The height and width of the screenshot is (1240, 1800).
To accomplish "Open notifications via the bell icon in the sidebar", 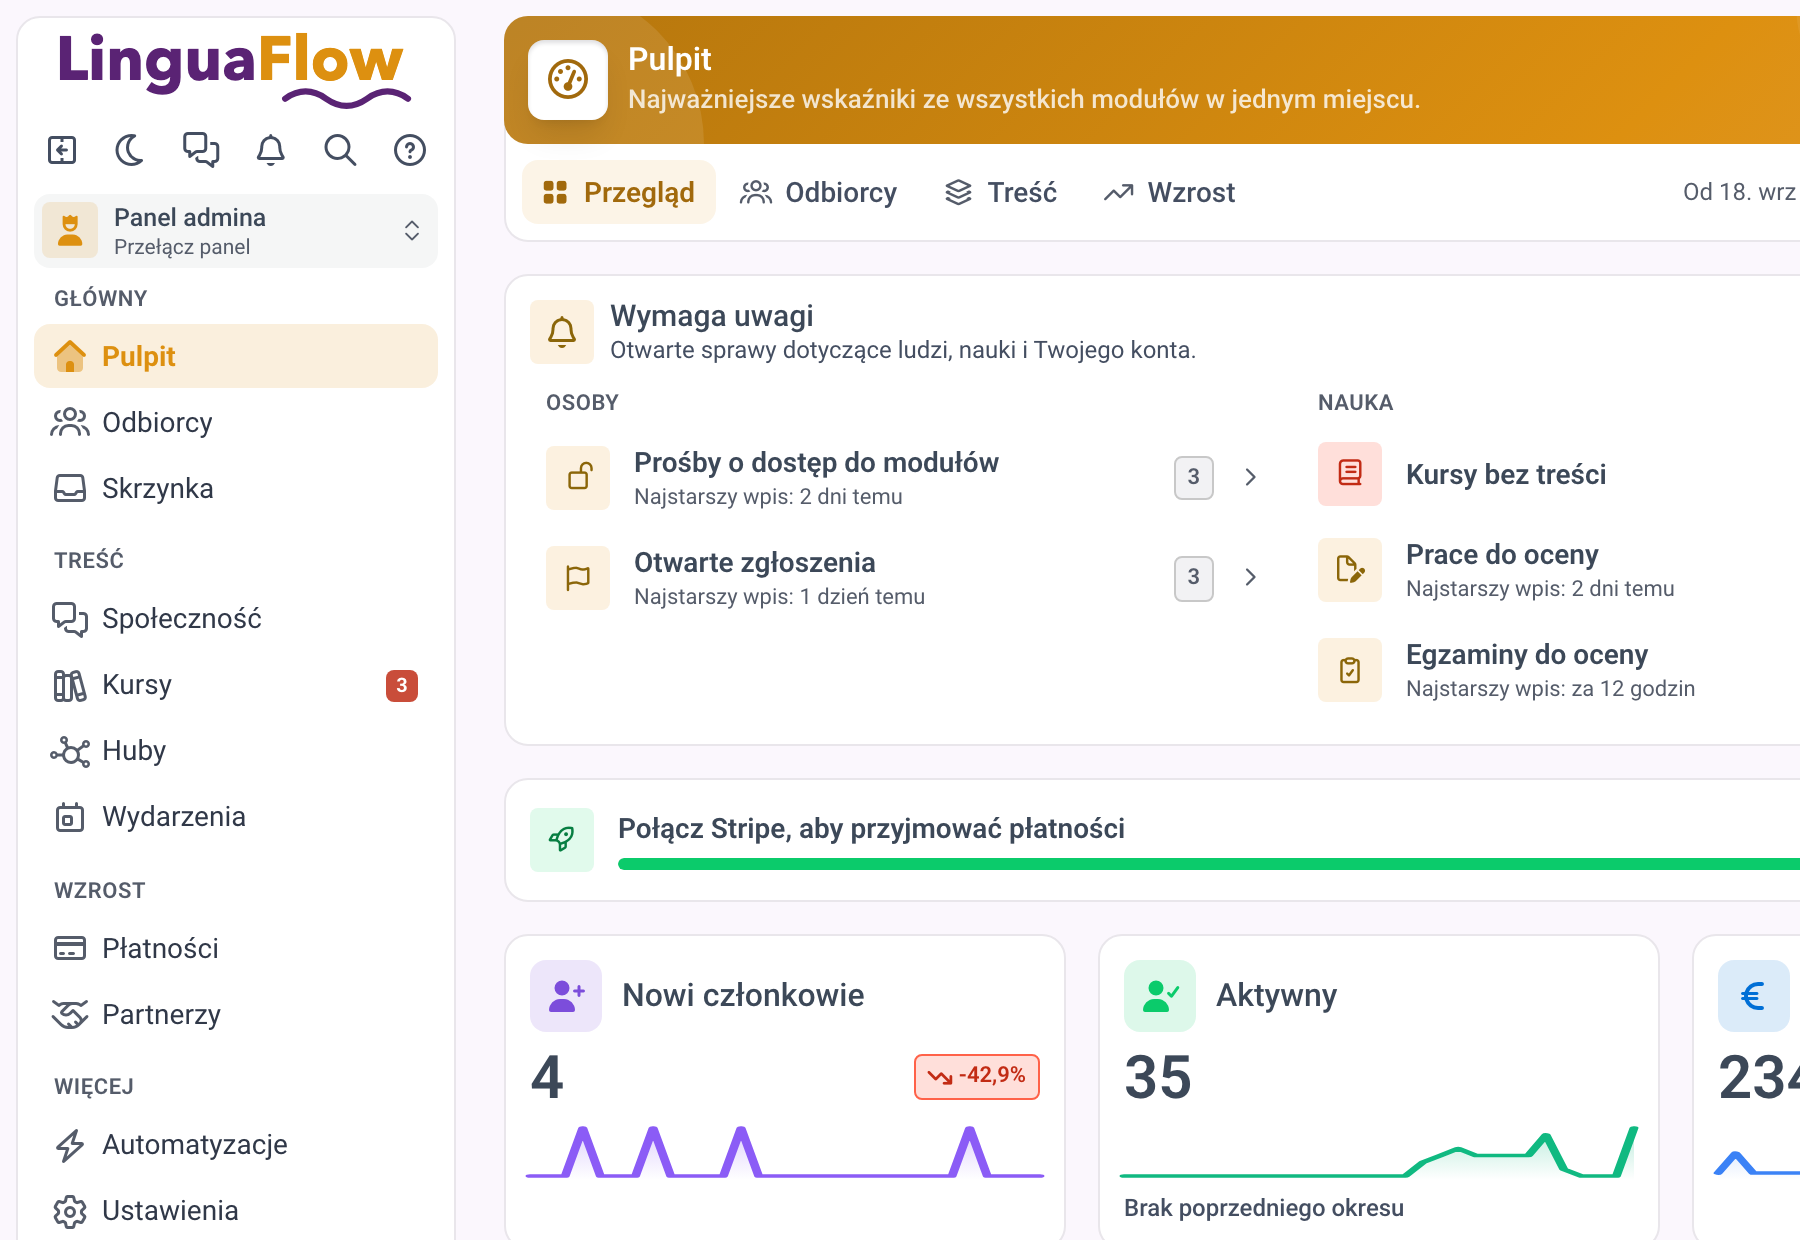I will point(271,150).
